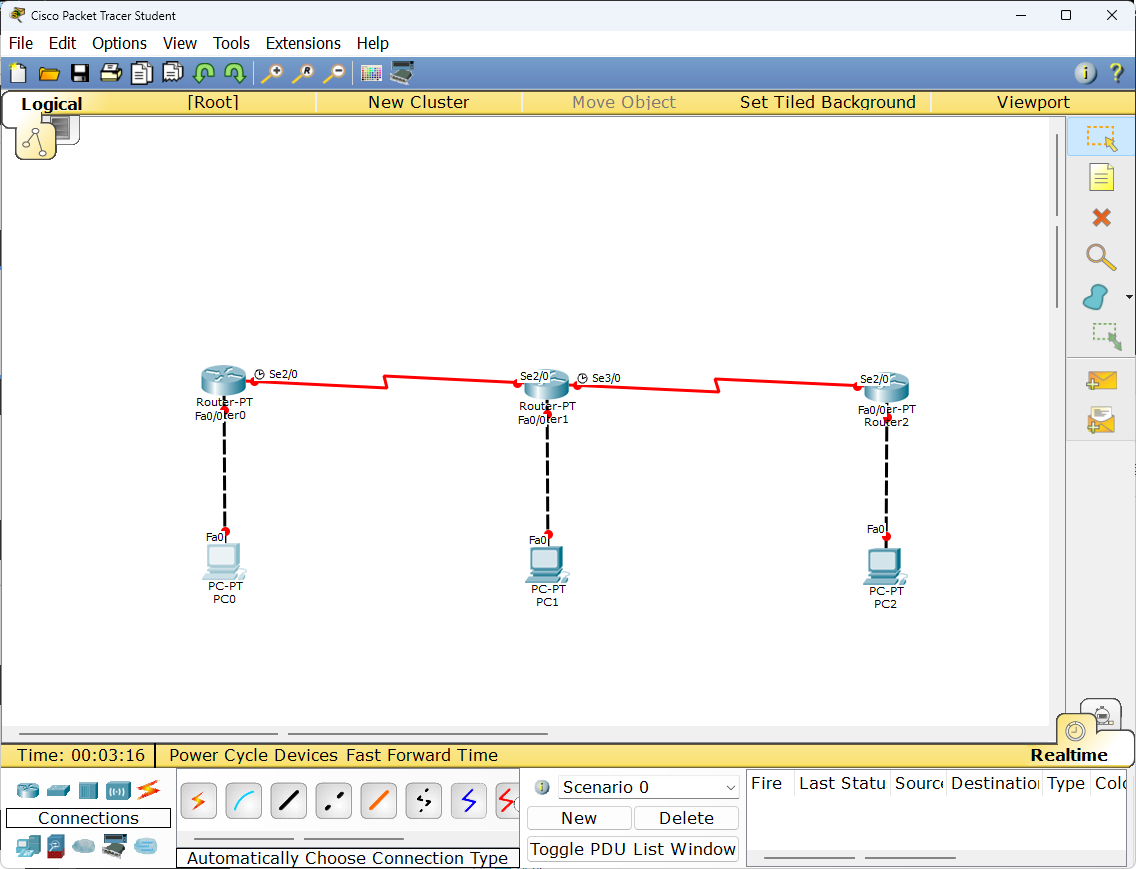Screen dimensions: 1136x869
Task: Click the Print toolbar icon
Action: point(111,72)
